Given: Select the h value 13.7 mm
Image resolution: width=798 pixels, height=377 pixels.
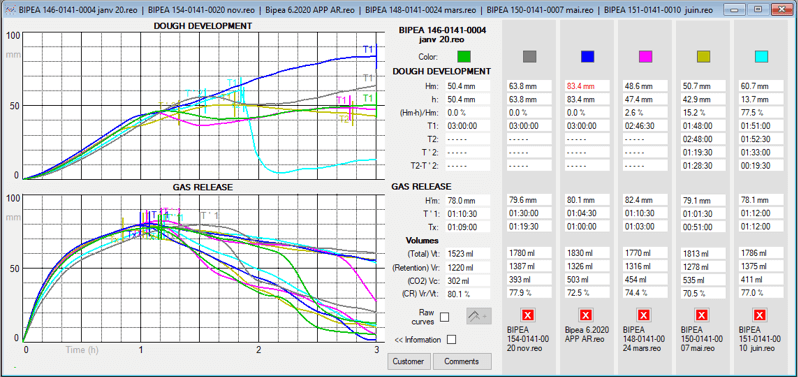Looking at the screenshot, I should (x=761, y=99).
